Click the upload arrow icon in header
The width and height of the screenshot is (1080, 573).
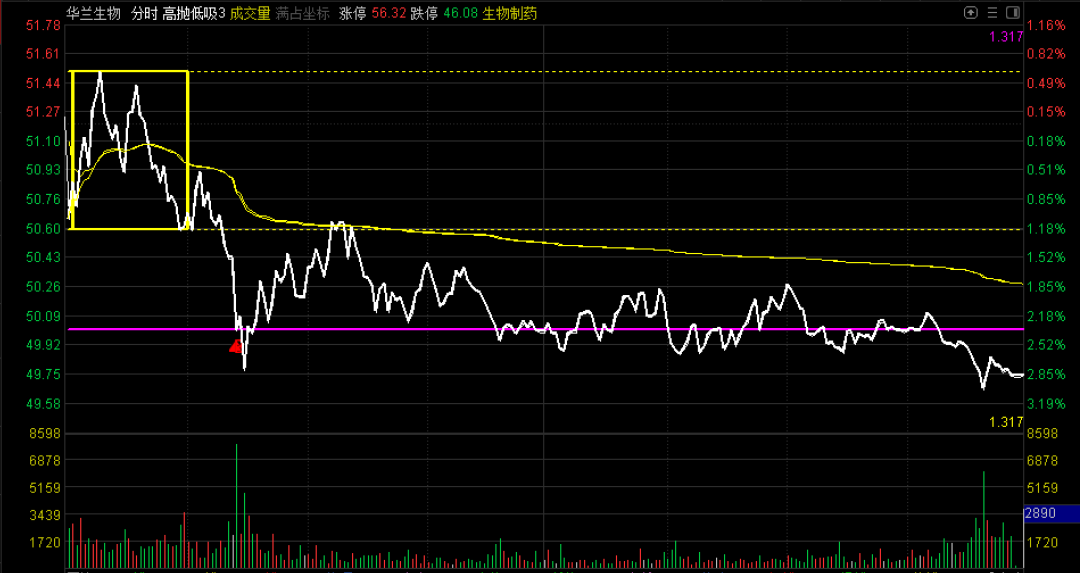pyautogui.click(x=970, y=12)
